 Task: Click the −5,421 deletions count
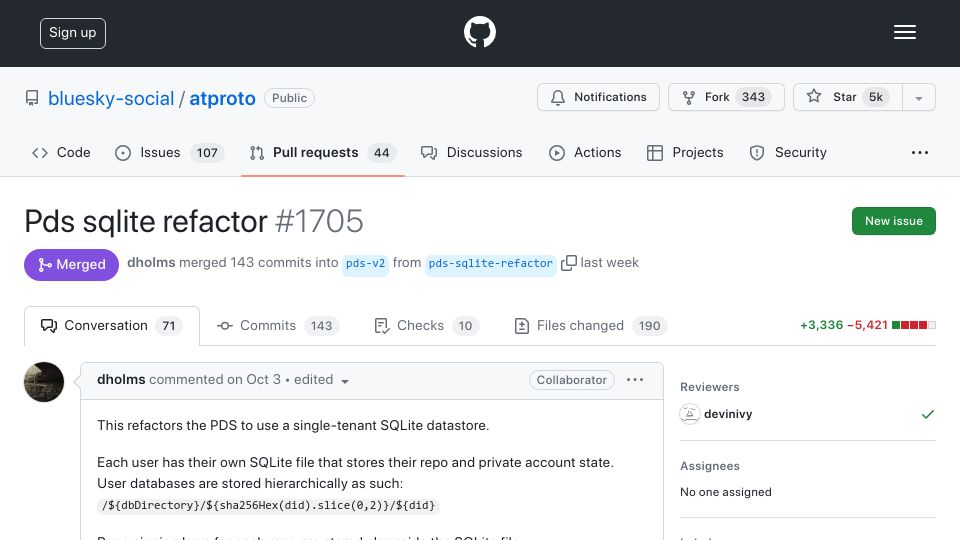coord(868,325)
